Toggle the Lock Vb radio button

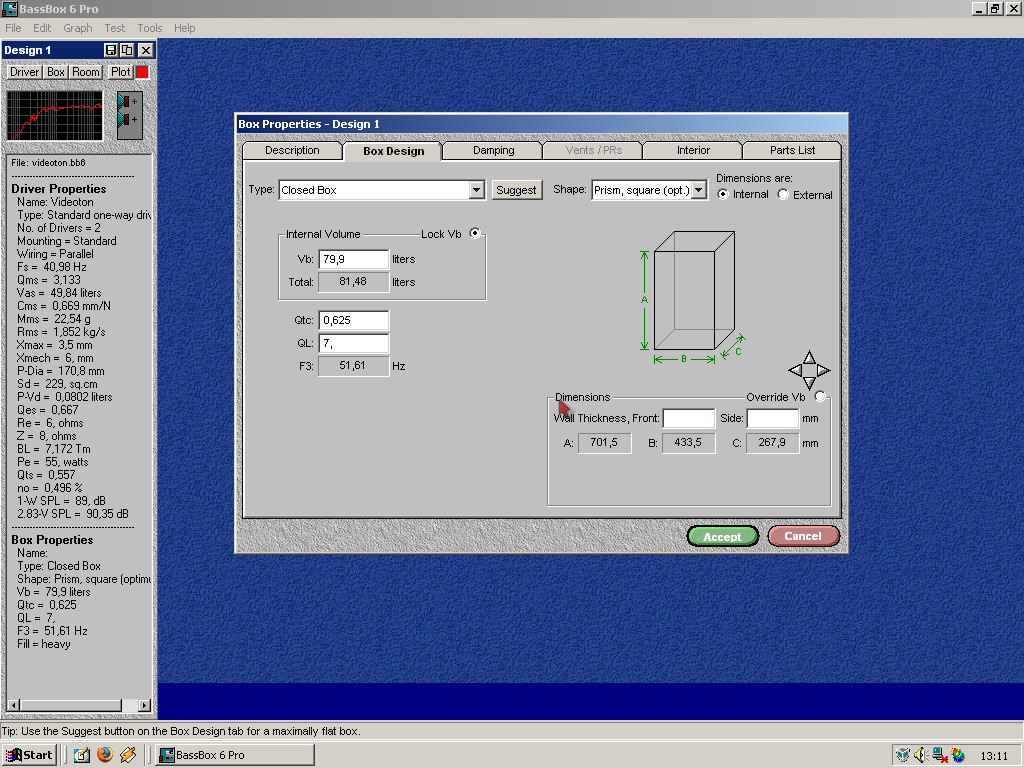[x=475, y=233]
